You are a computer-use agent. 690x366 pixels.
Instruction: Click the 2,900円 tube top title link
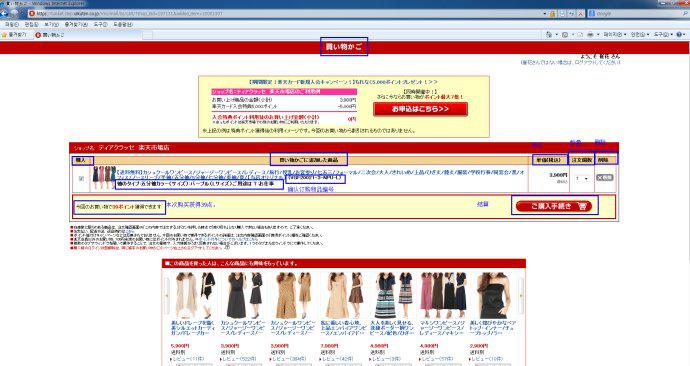point(493,328)
